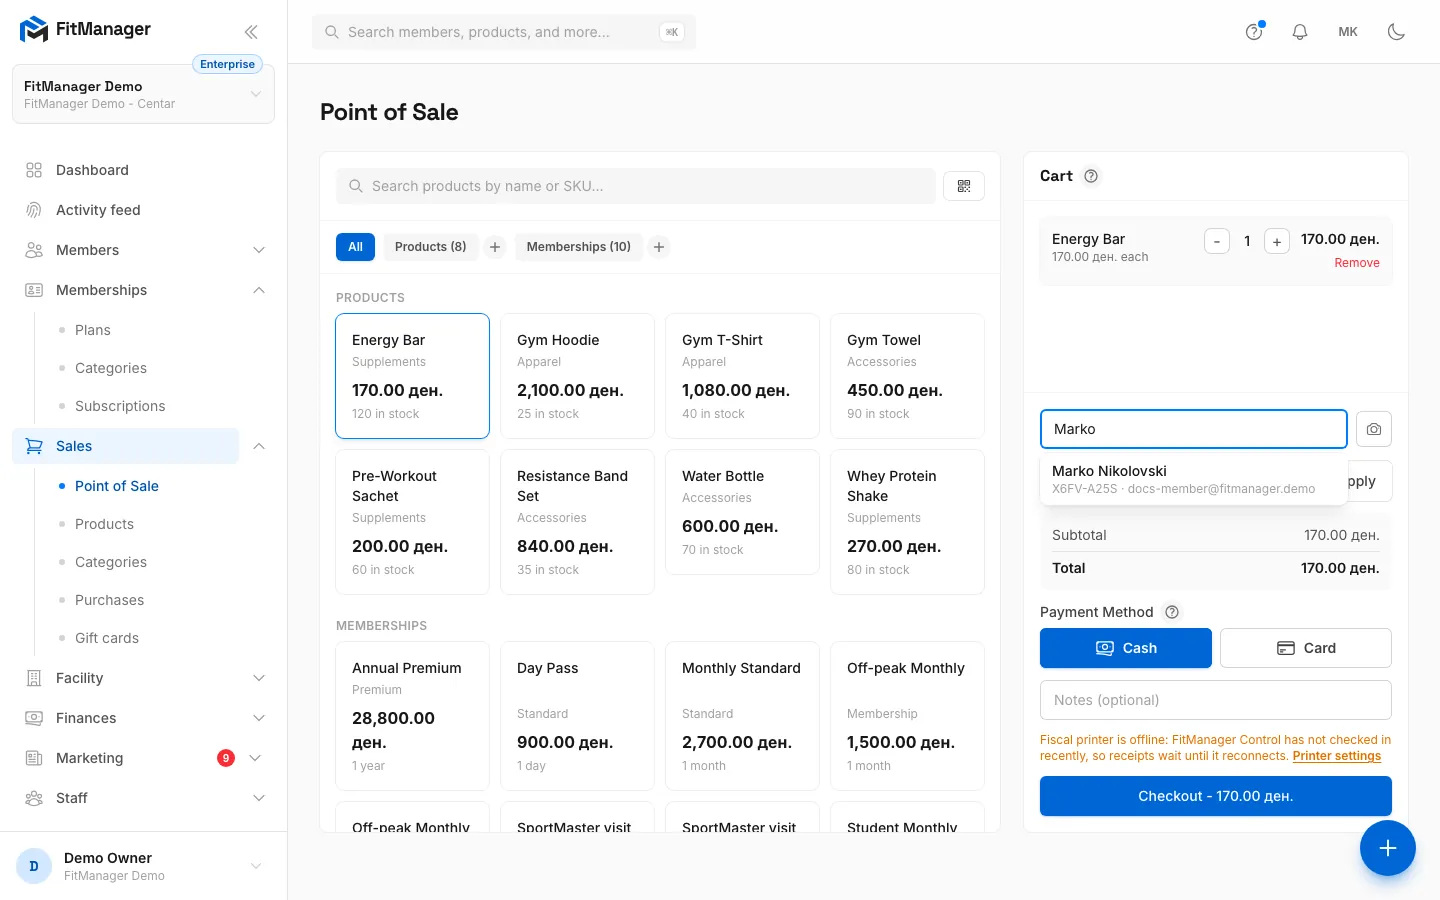Open Plans under Memberships
Viewport: 1440px width, 900px height.
tap(93, 330)
